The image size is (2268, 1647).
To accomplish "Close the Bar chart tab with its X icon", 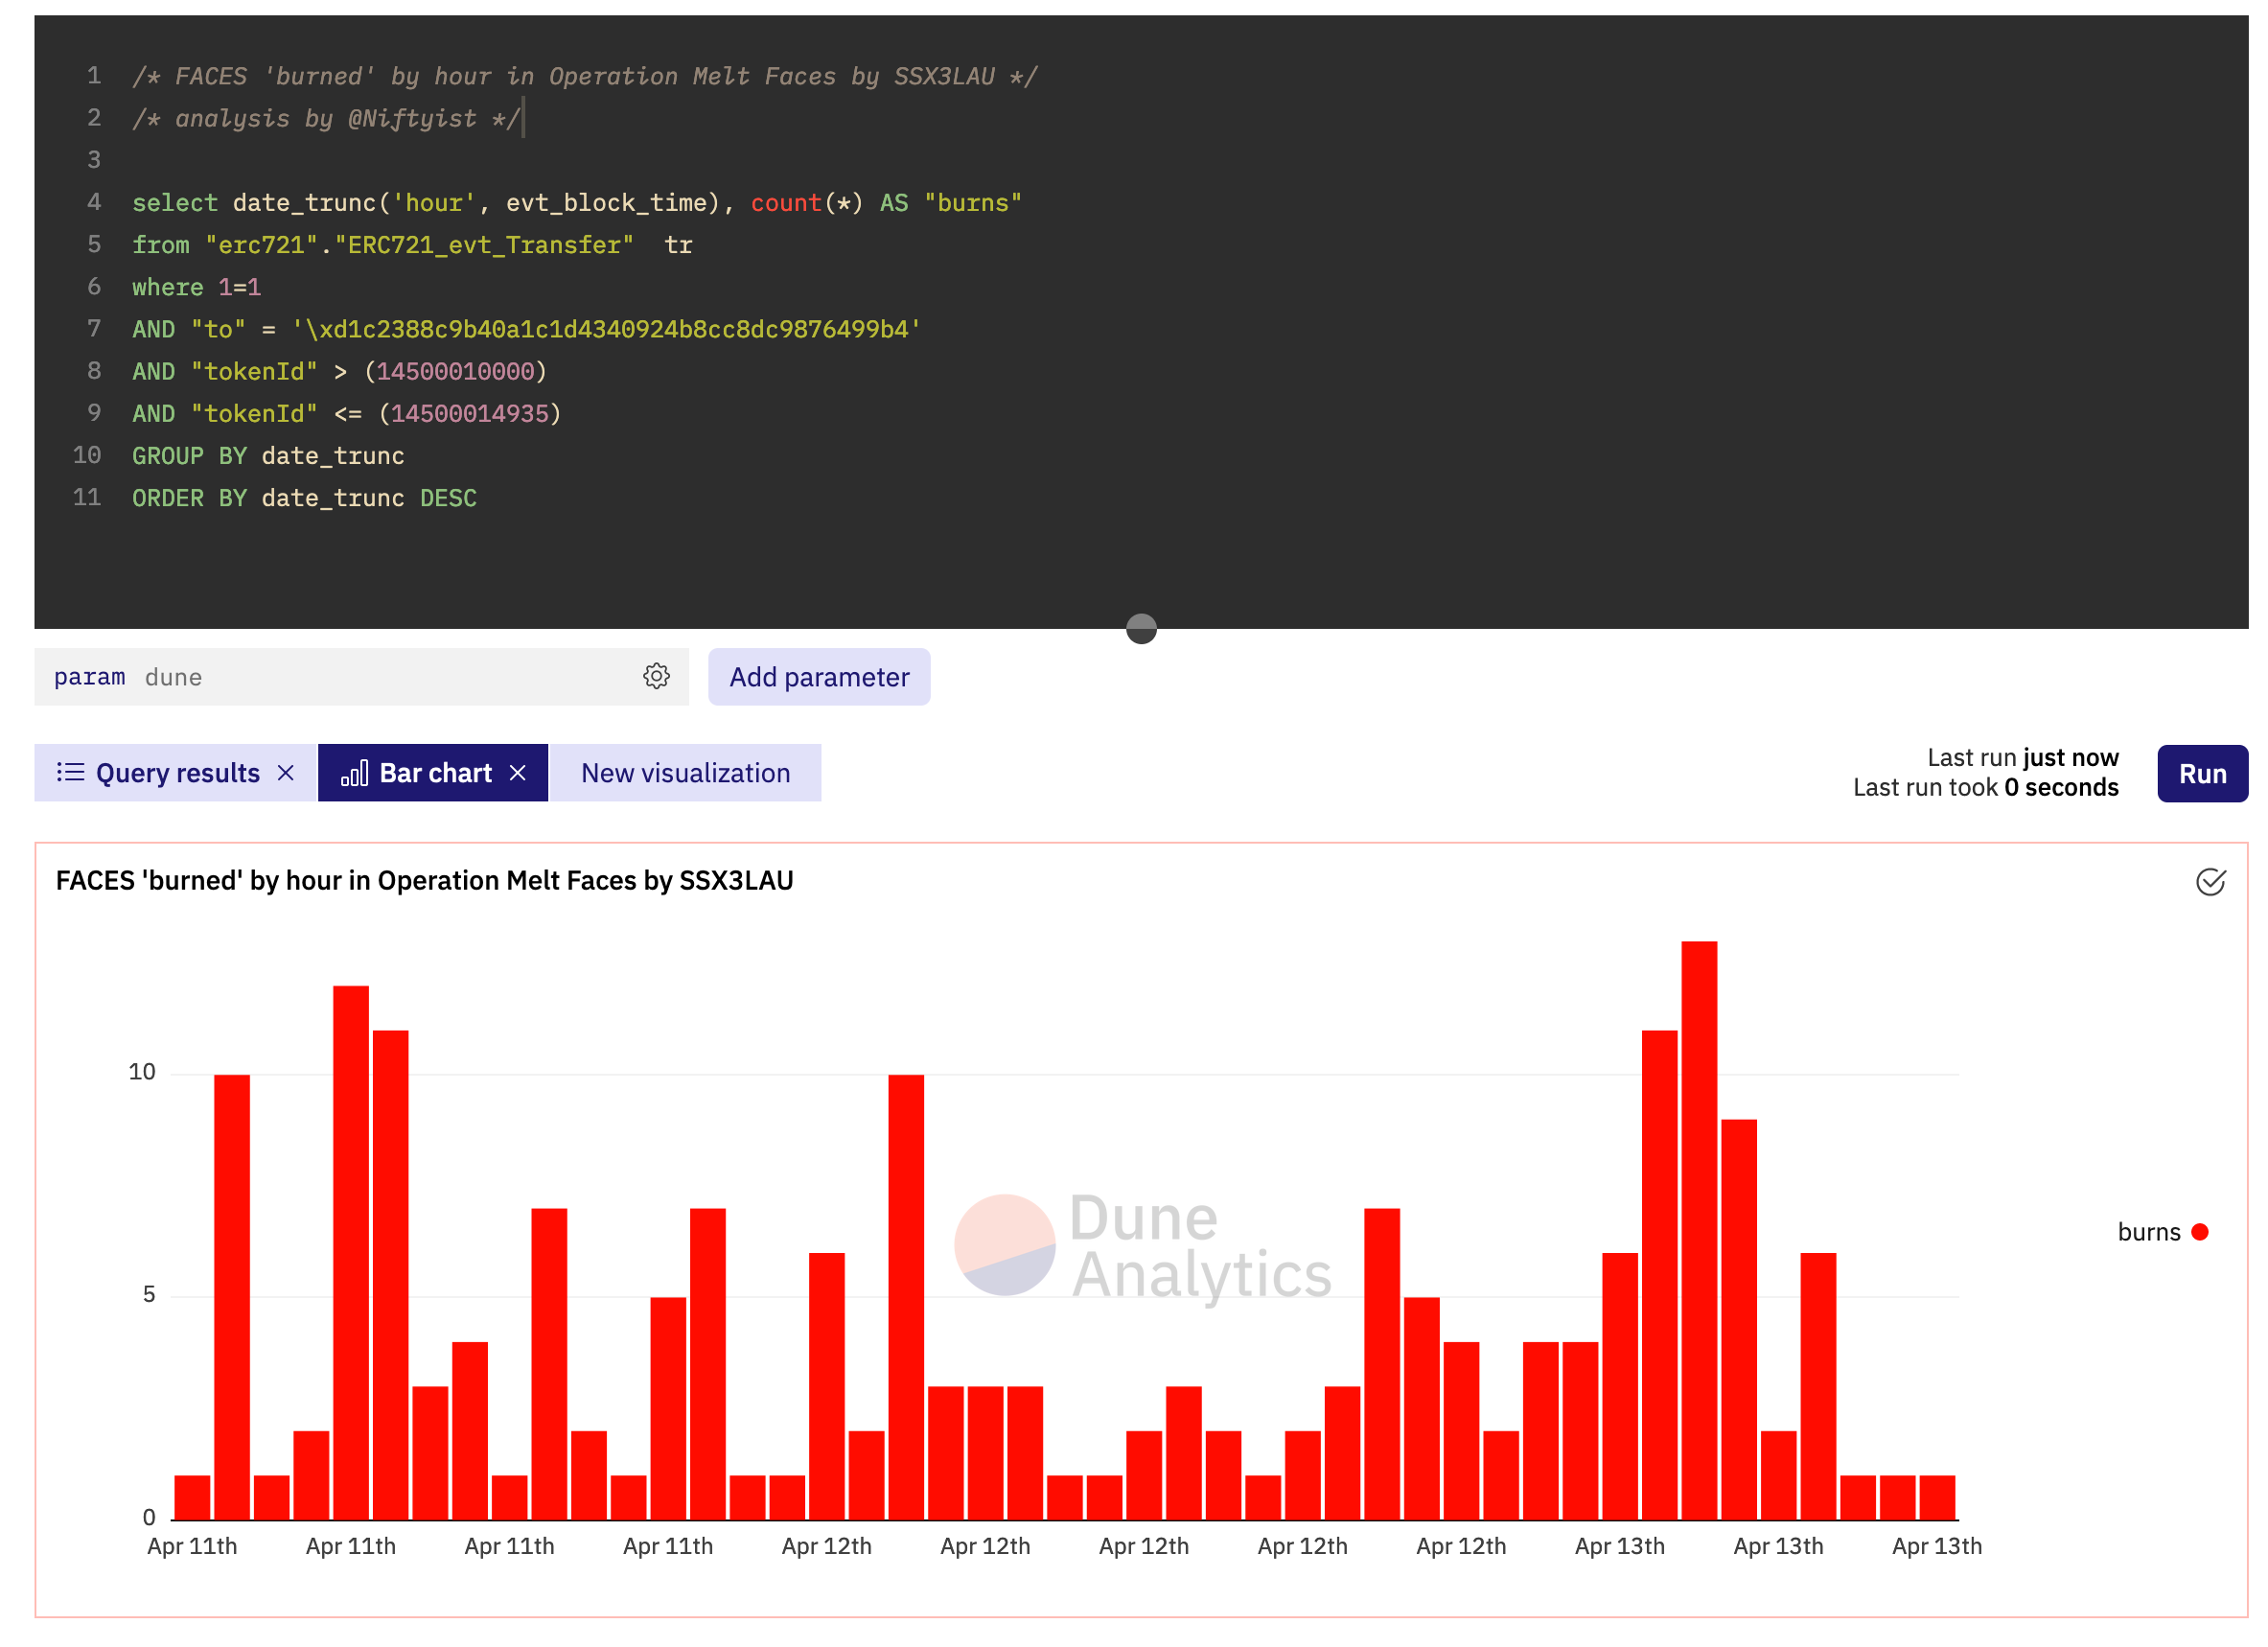I will [519, 772].
